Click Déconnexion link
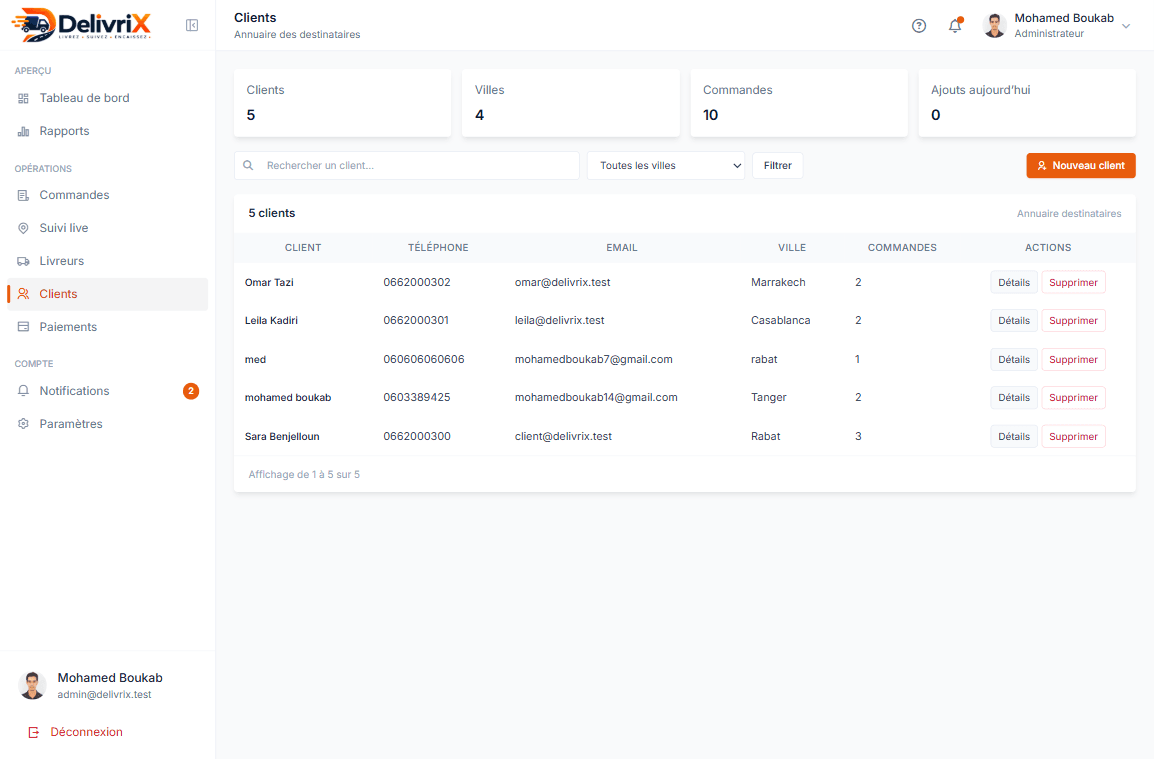 tap(86, 732)
